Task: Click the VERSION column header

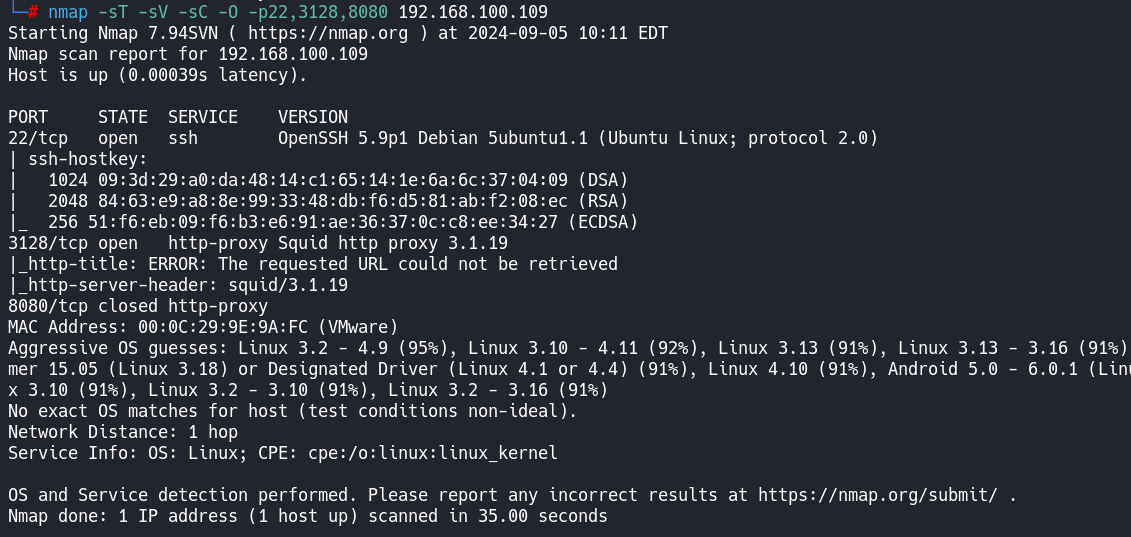Action: [x=313, y=117]
